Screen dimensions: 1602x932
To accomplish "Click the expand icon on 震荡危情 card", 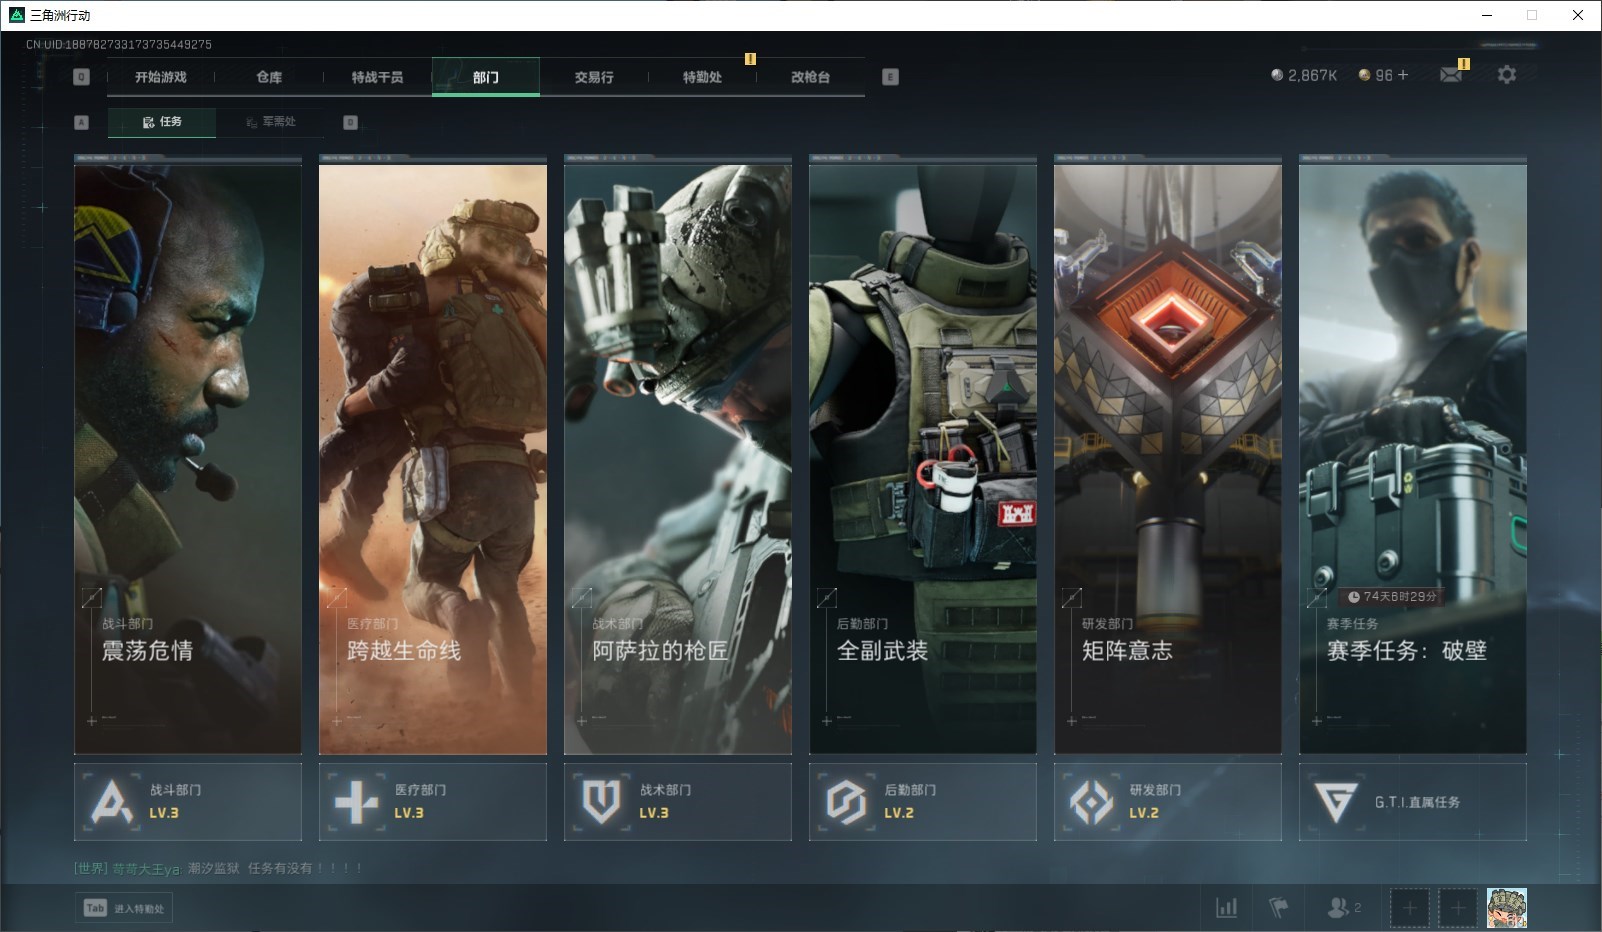I will (x=92, y=598).
